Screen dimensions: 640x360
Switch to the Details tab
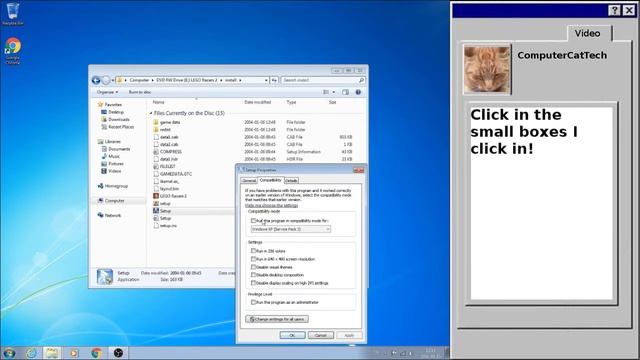[291, 180]
